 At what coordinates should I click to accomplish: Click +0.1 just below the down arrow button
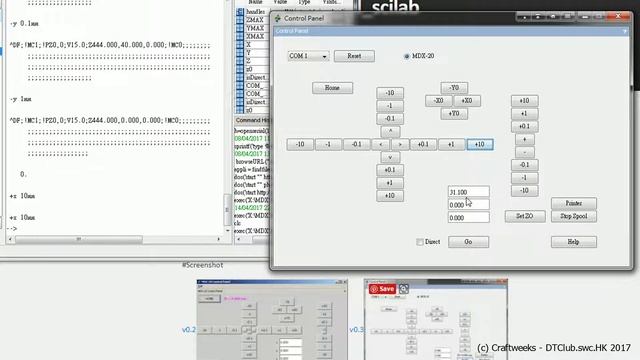tap(390, 170)
